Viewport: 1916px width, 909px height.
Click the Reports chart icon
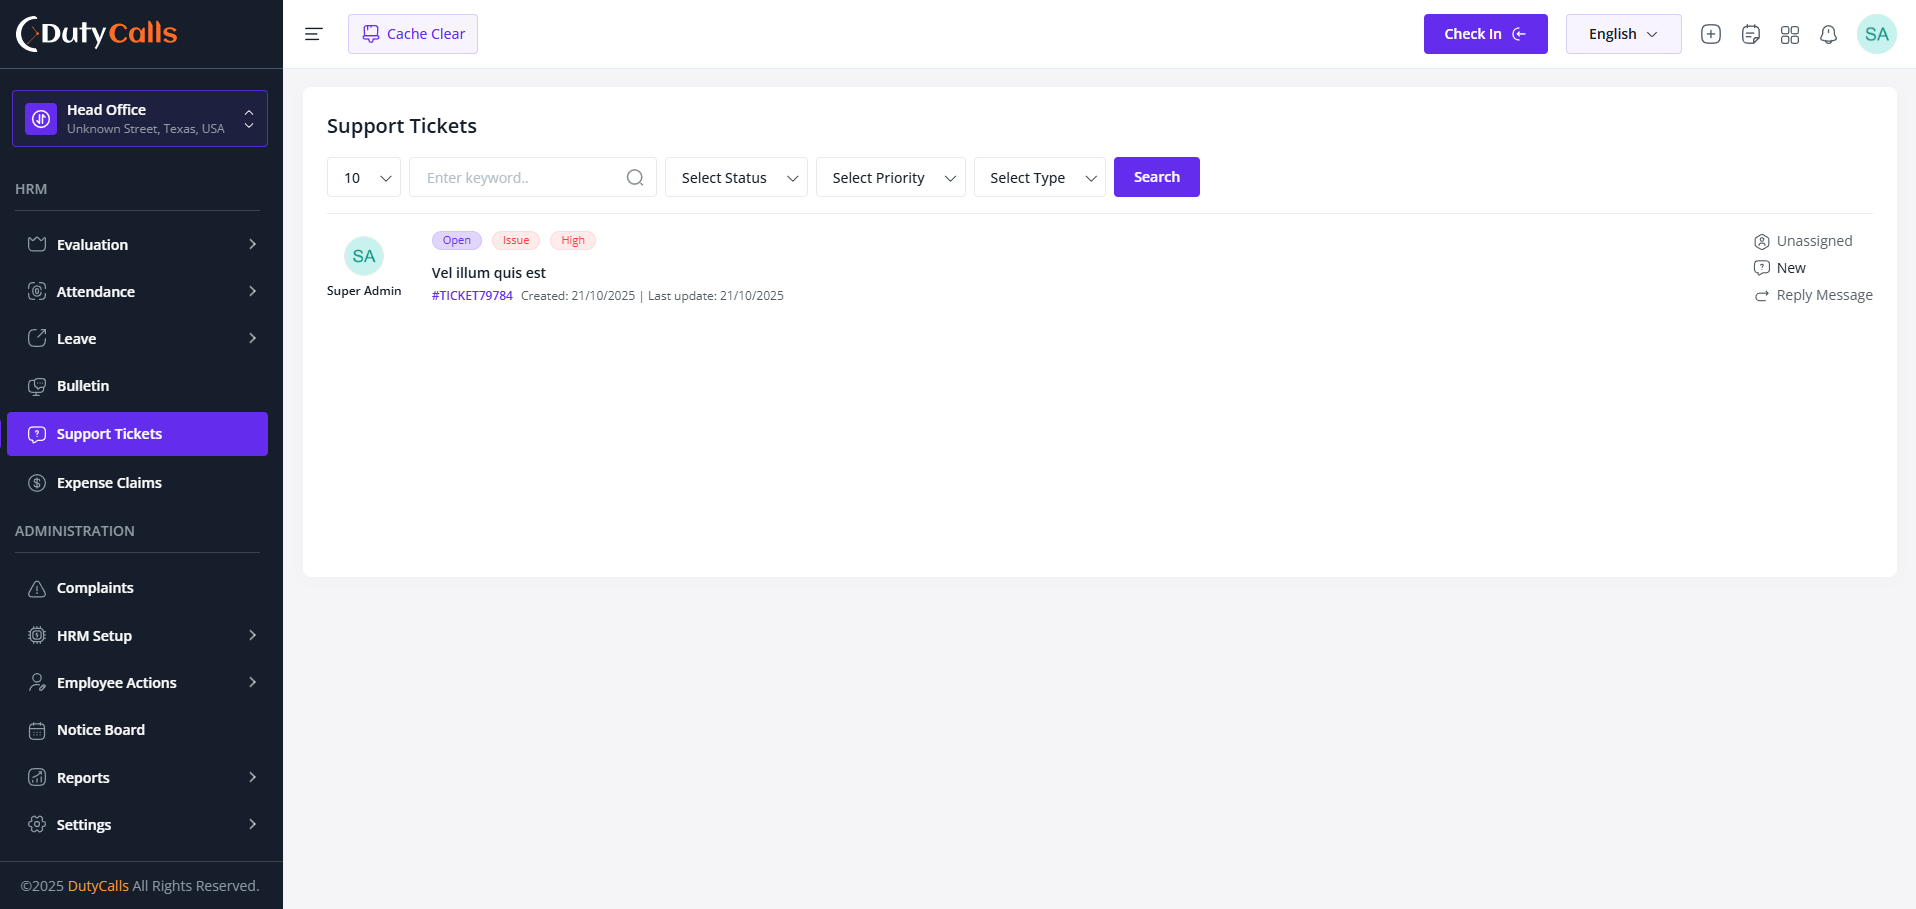[x=37, y=777]
